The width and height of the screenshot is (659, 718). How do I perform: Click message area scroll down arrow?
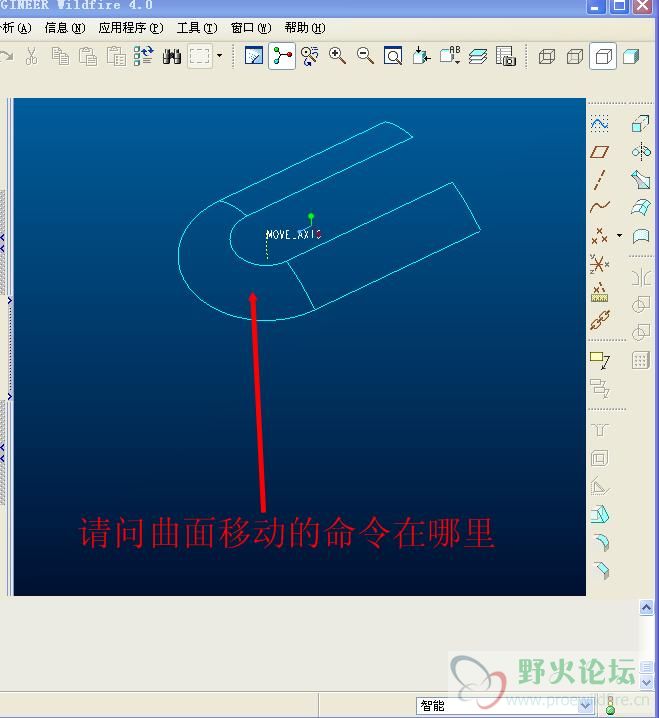[x=646, y=682]
